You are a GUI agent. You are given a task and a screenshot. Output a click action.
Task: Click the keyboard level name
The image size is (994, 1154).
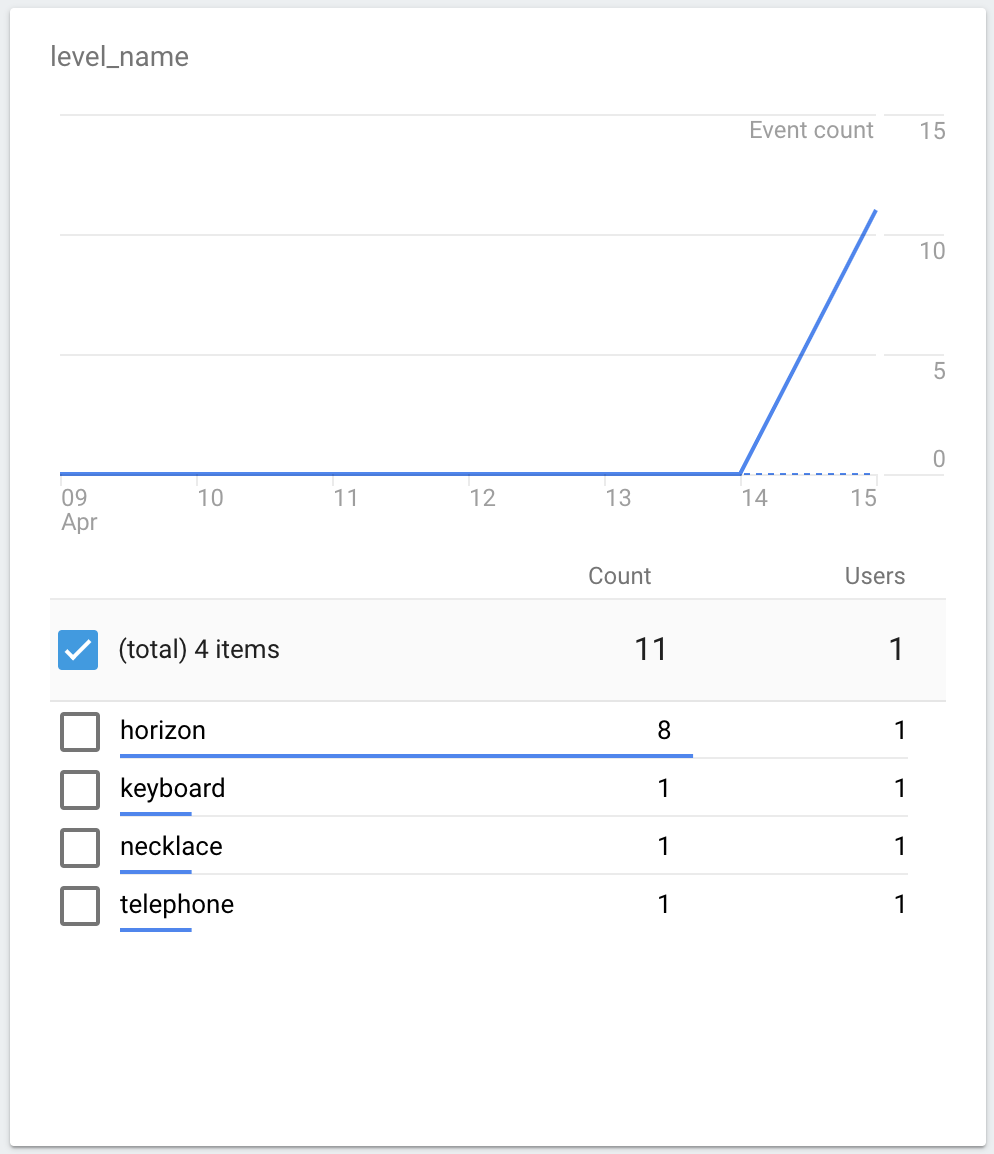tap(172, 788)
